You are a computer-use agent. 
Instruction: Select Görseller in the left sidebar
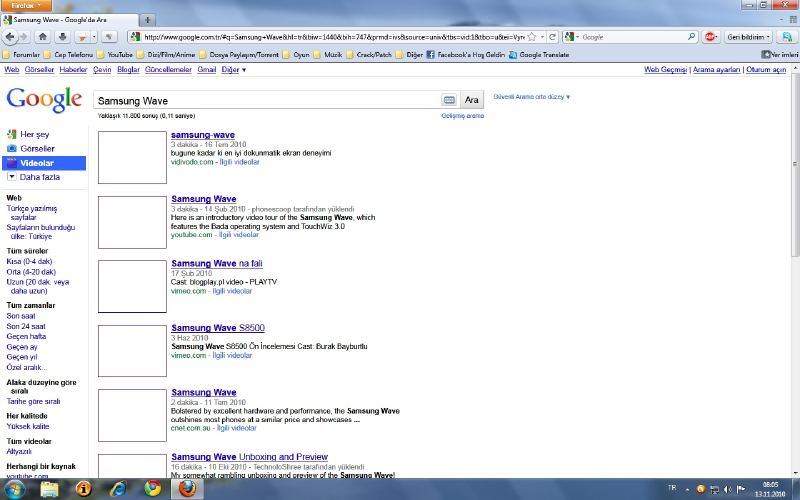pos(37,148)
